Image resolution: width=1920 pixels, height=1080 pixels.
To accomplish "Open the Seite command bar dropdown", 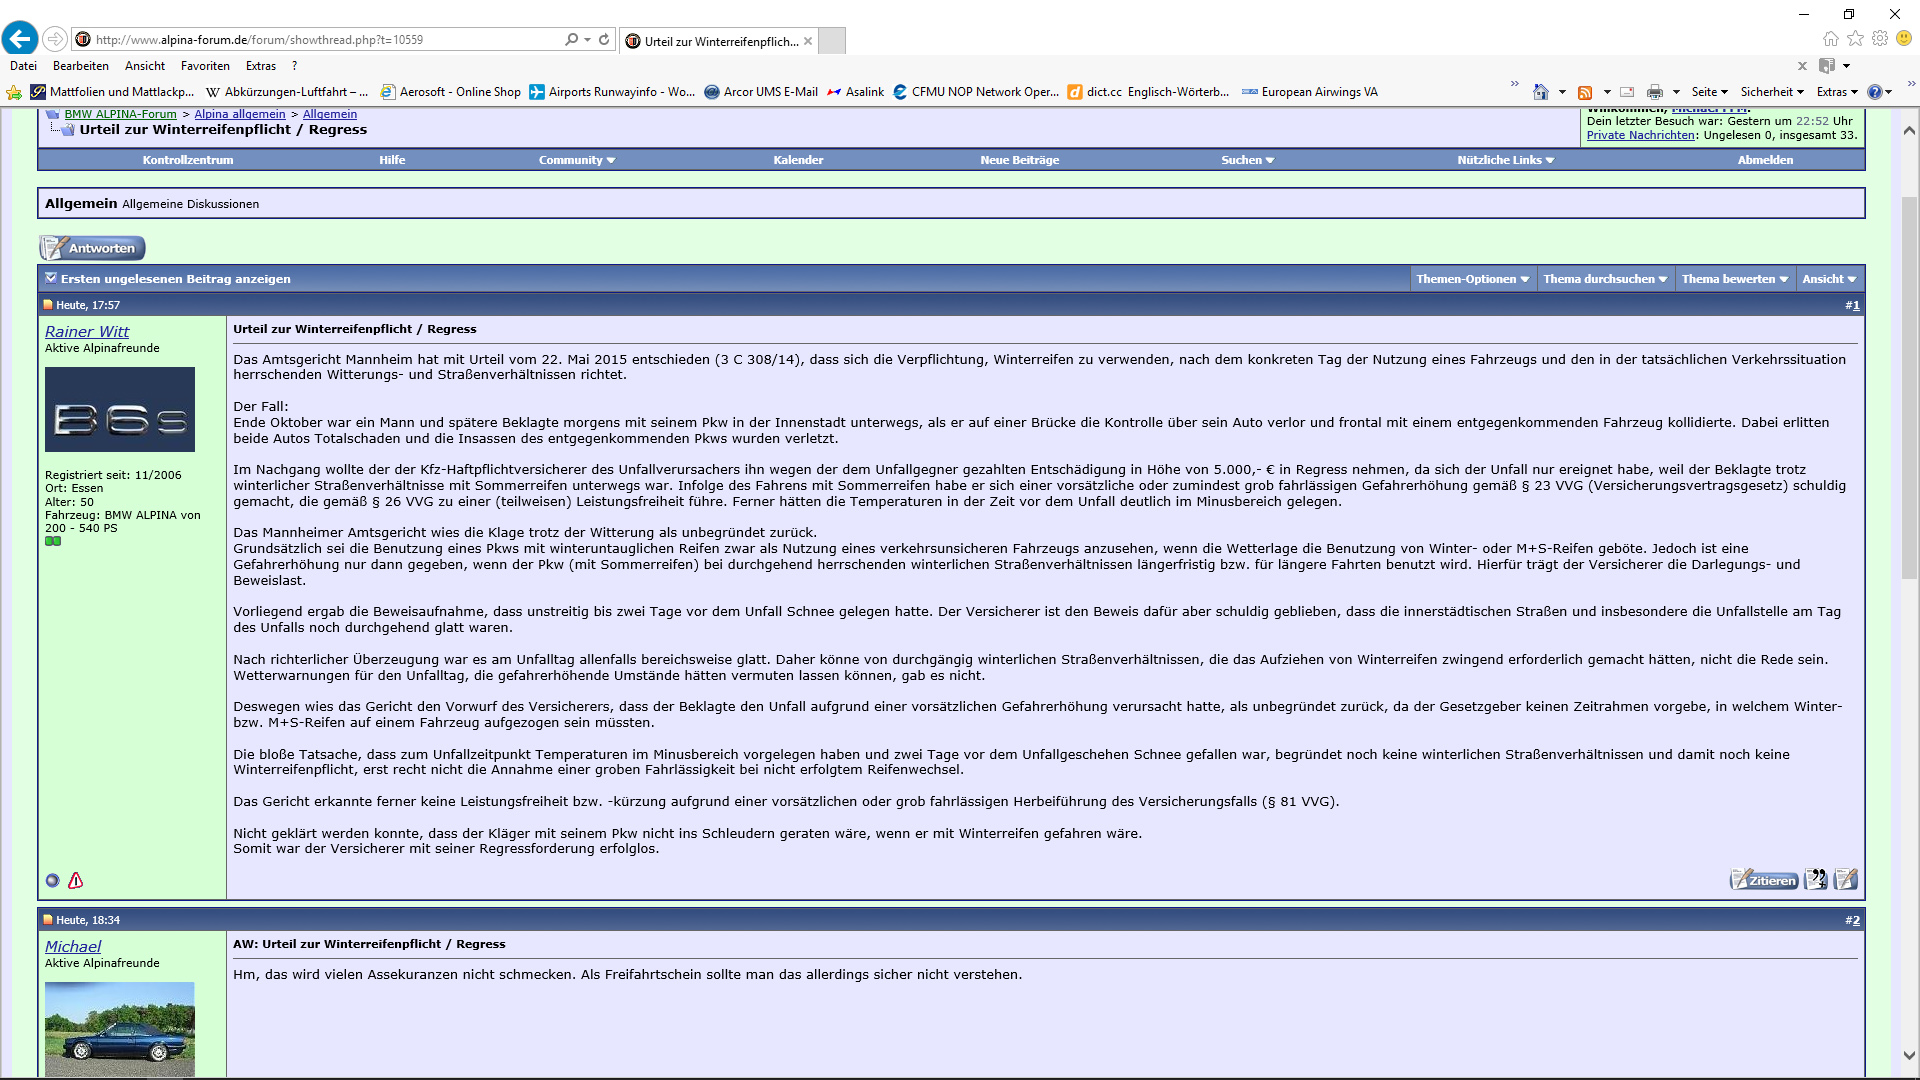I will point(1710,92).
